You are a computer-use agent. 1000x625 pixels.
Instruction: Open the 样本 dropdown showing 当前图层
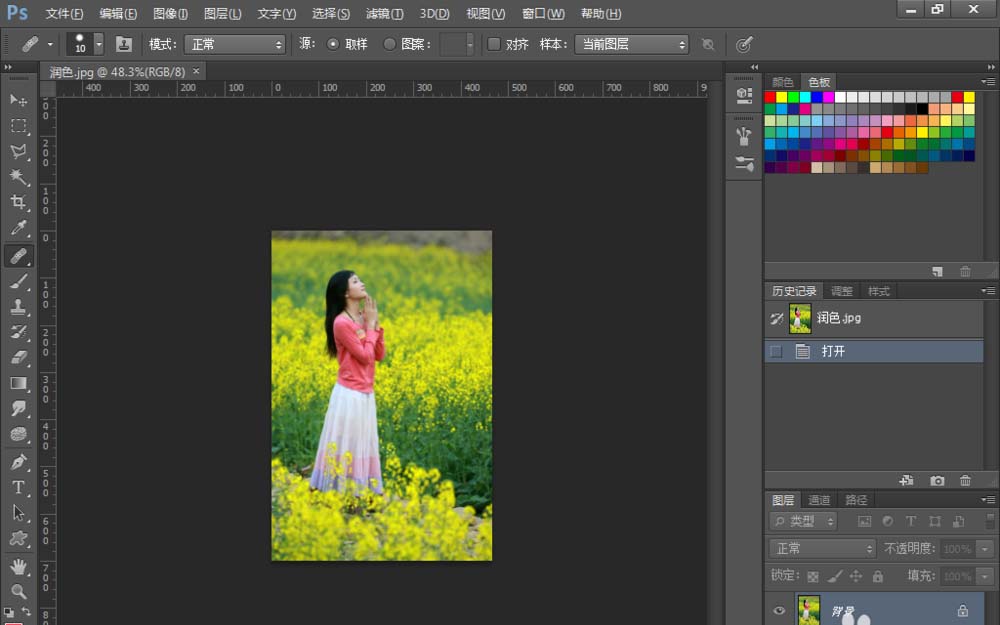tap(631, 44)
